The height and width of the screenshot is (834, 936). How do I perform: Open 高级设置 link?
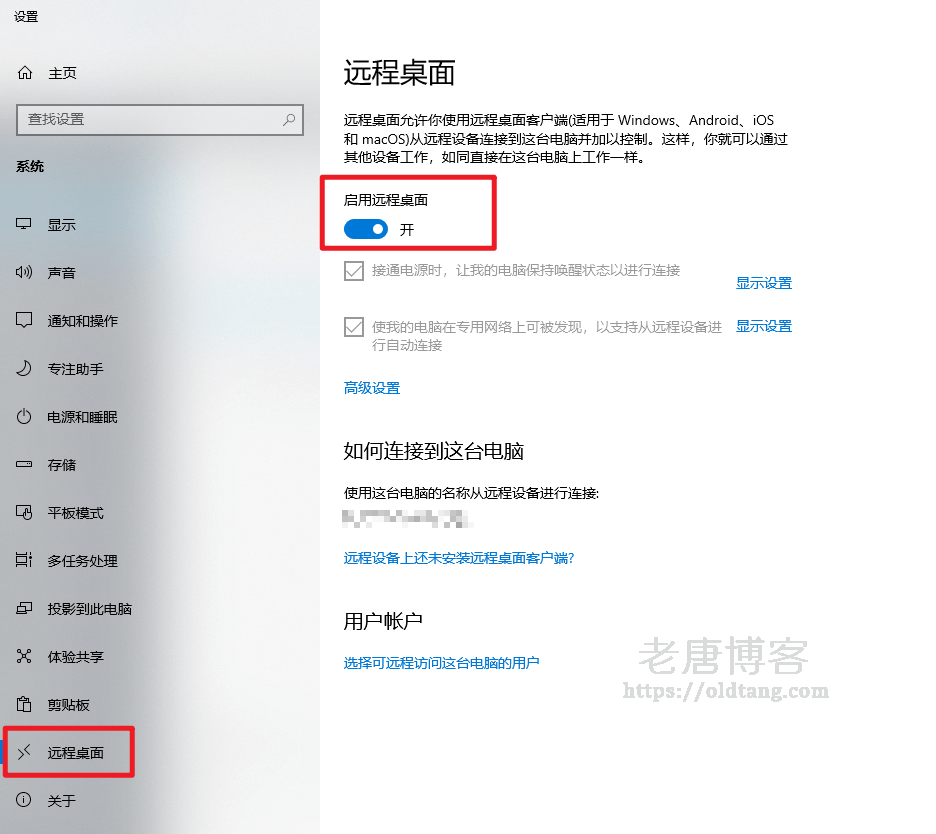371,388
